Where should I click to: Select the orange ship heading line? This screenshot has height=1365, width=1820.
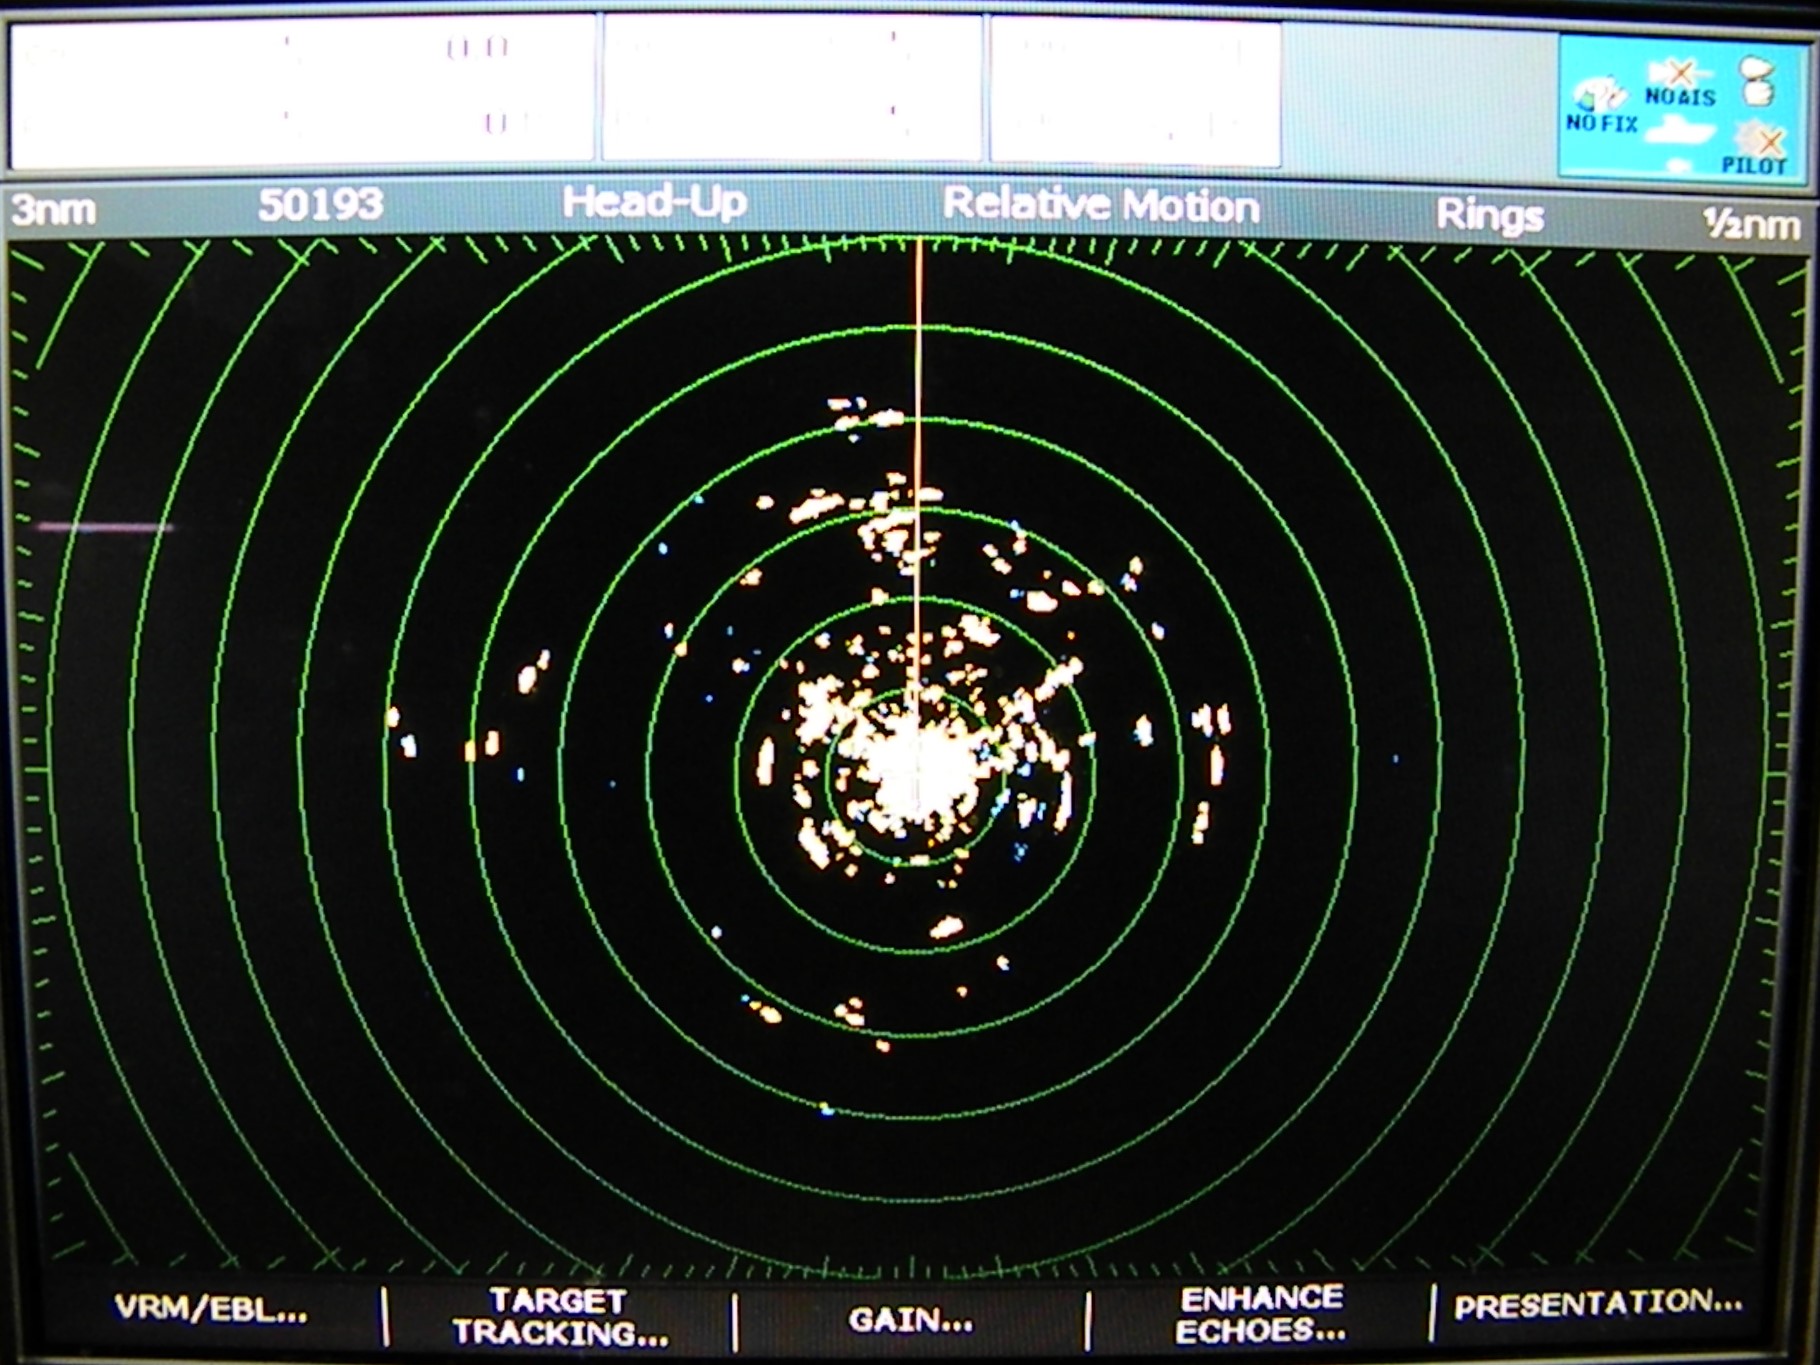pos(918,480)
